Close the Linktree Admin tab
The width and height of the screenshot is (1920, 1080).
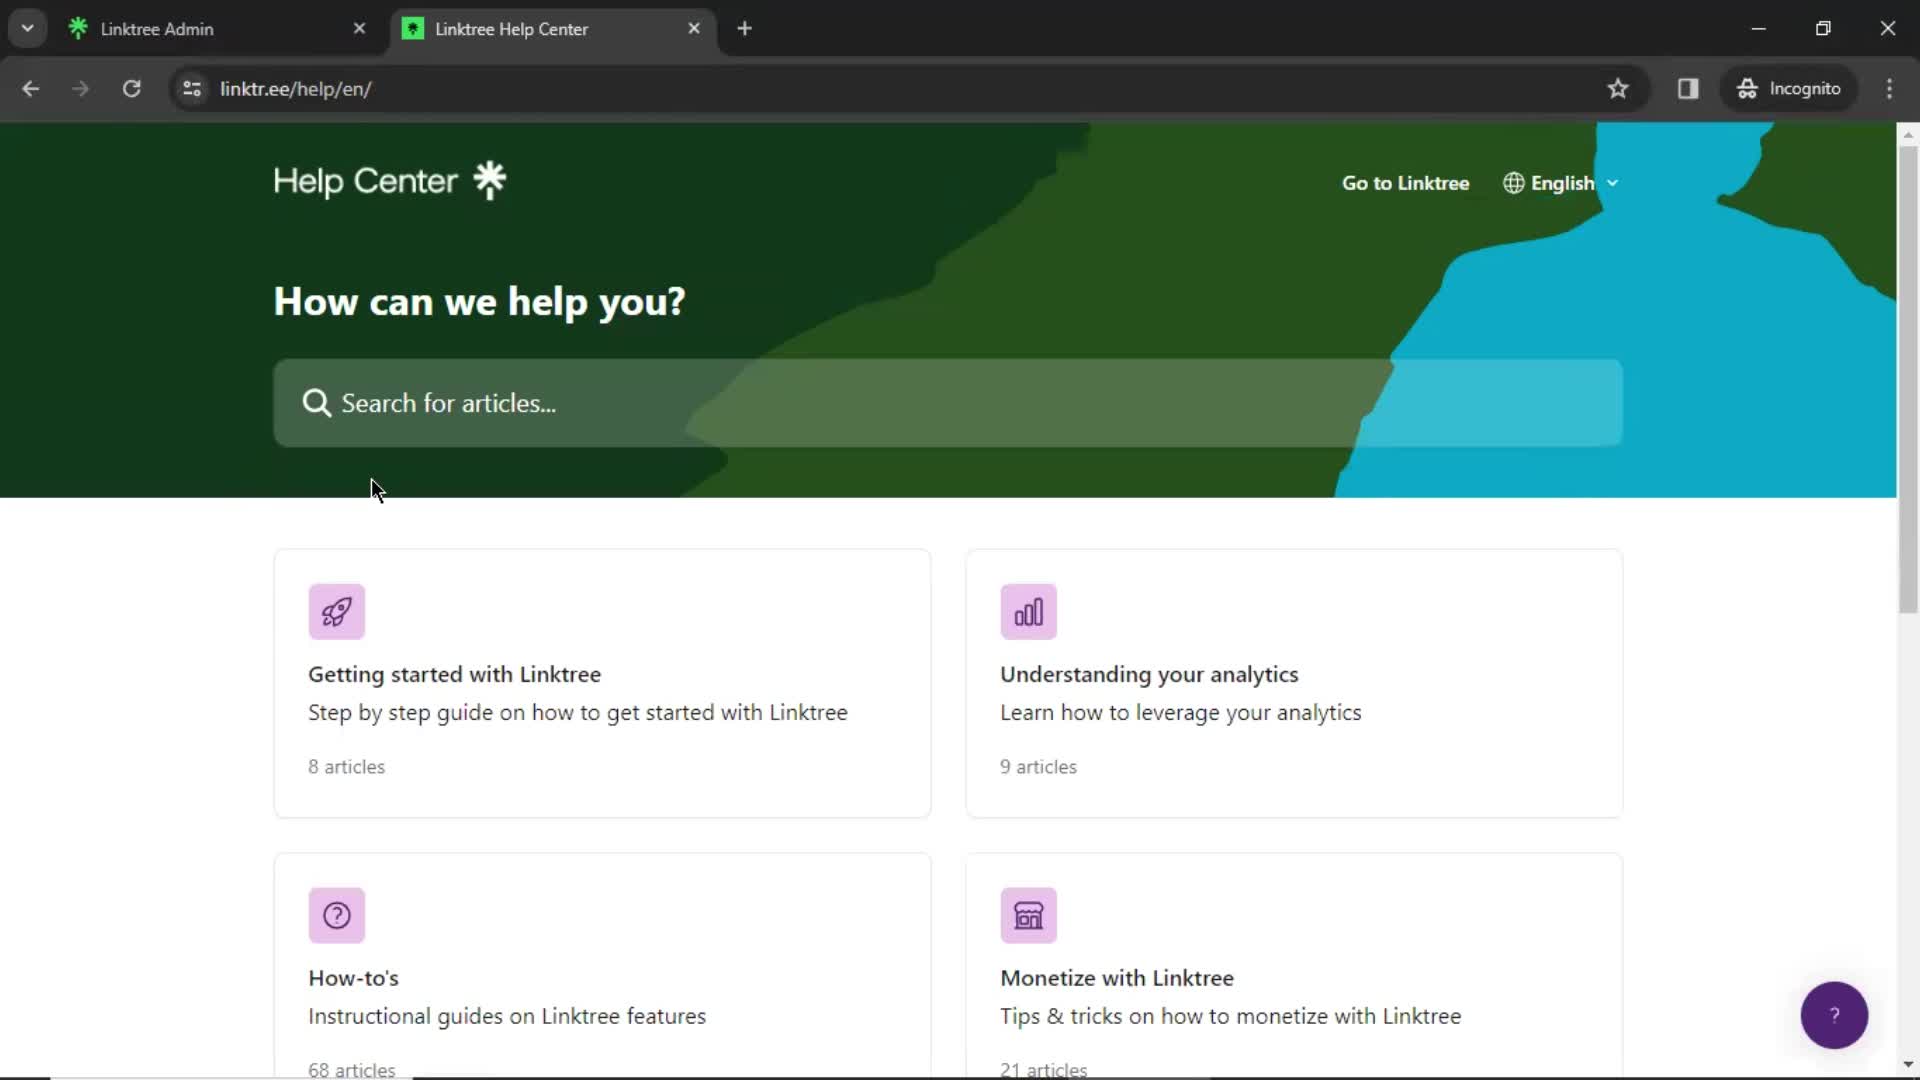[x=359, y=29]
